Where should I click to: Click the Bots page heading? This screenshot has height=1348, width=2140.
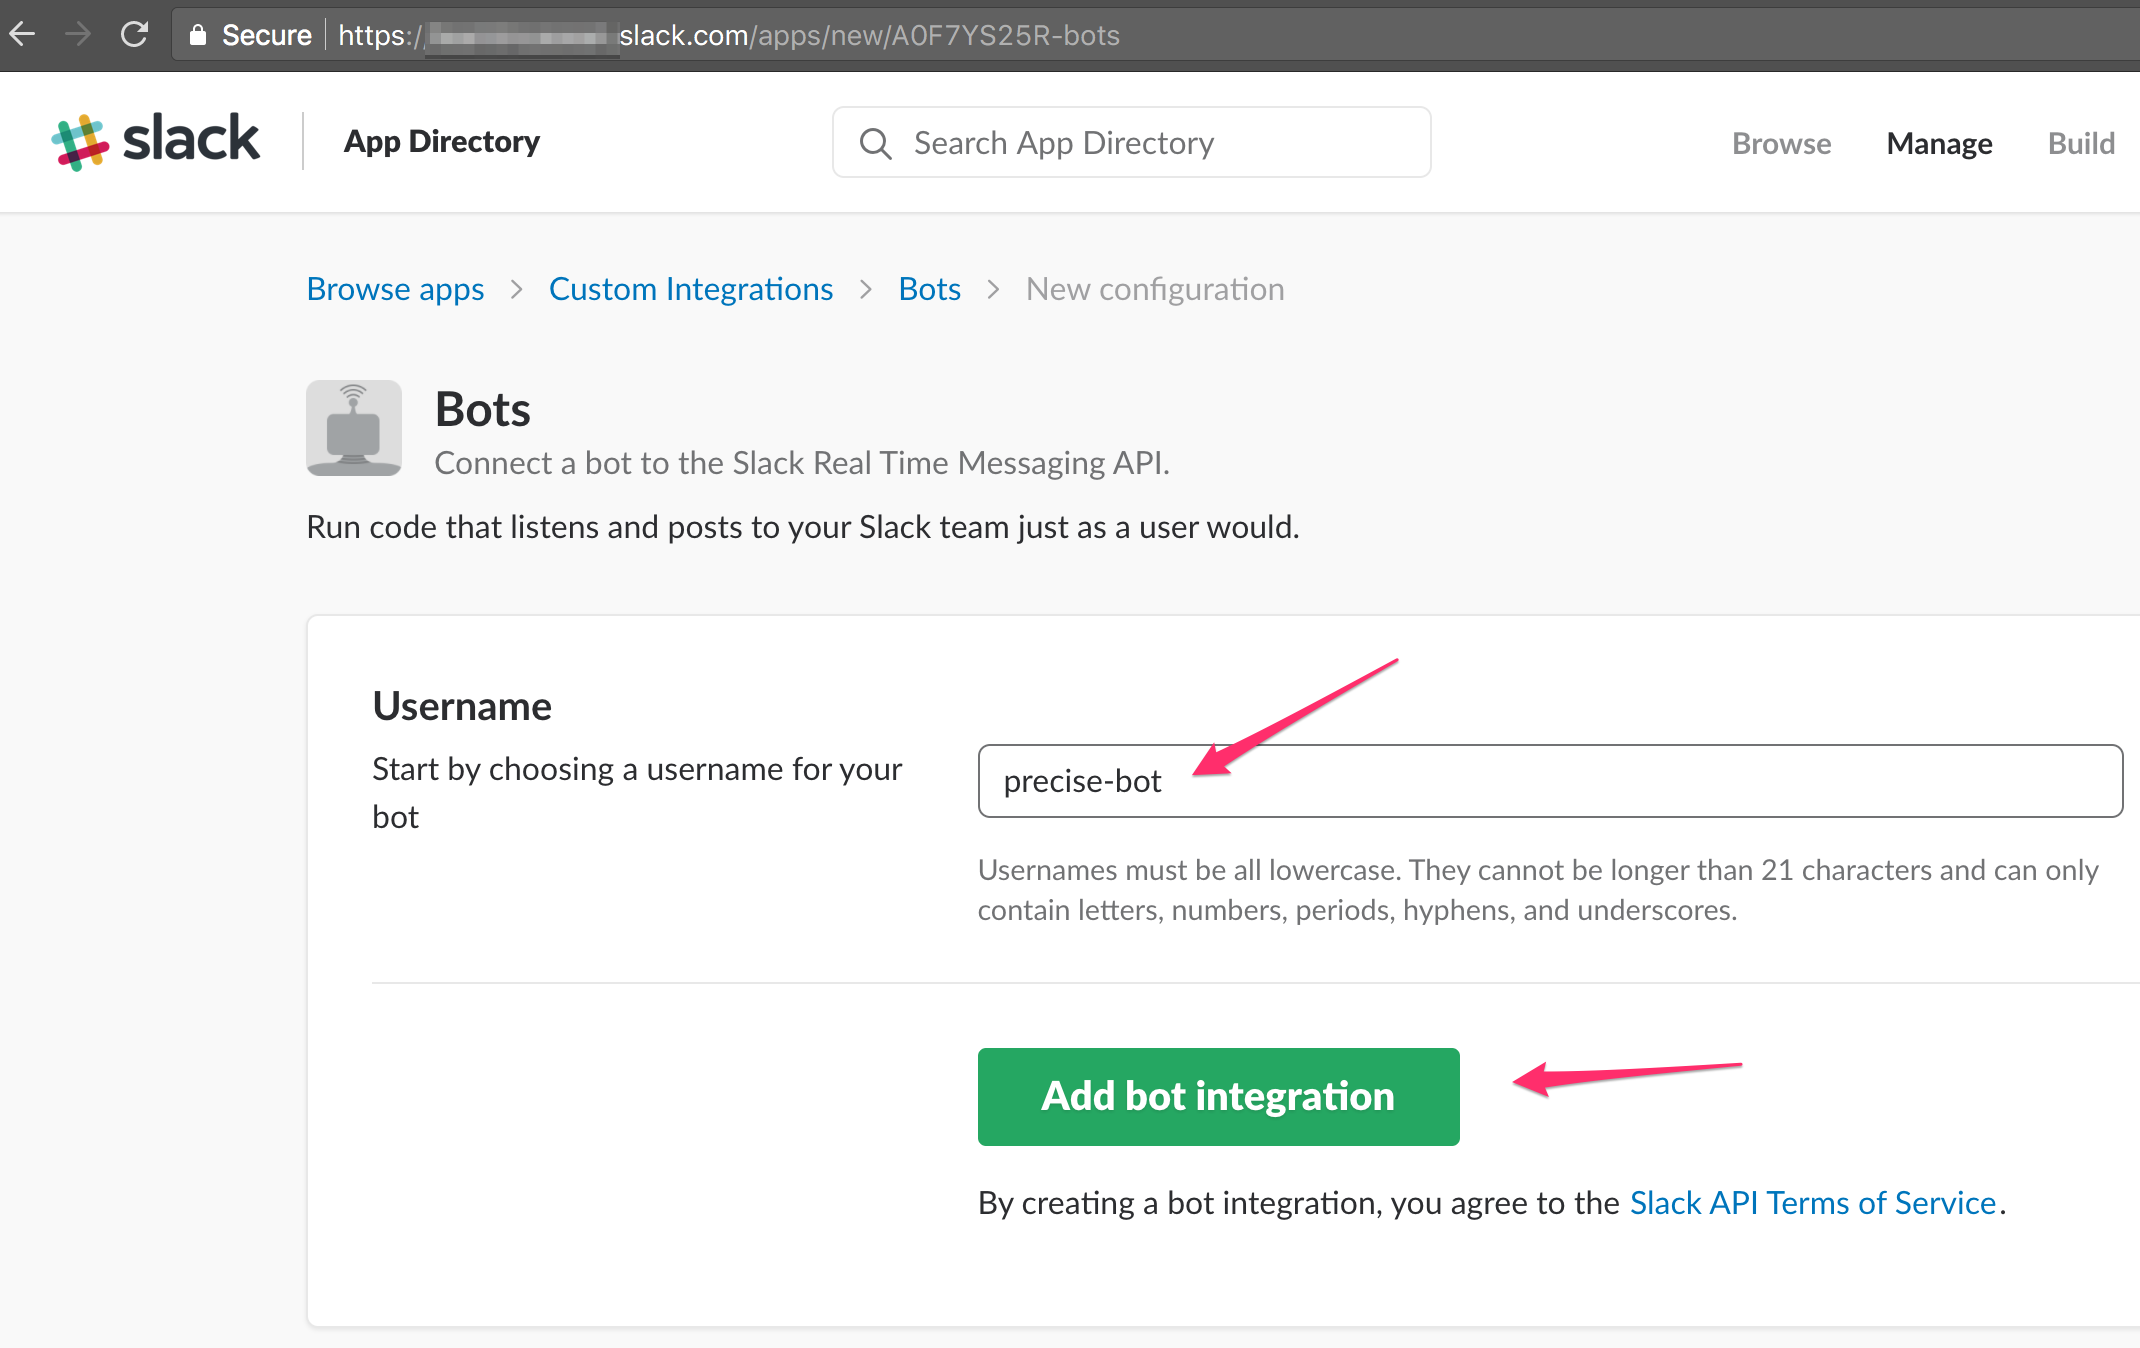pyautogui.click(x=483, y=409)
